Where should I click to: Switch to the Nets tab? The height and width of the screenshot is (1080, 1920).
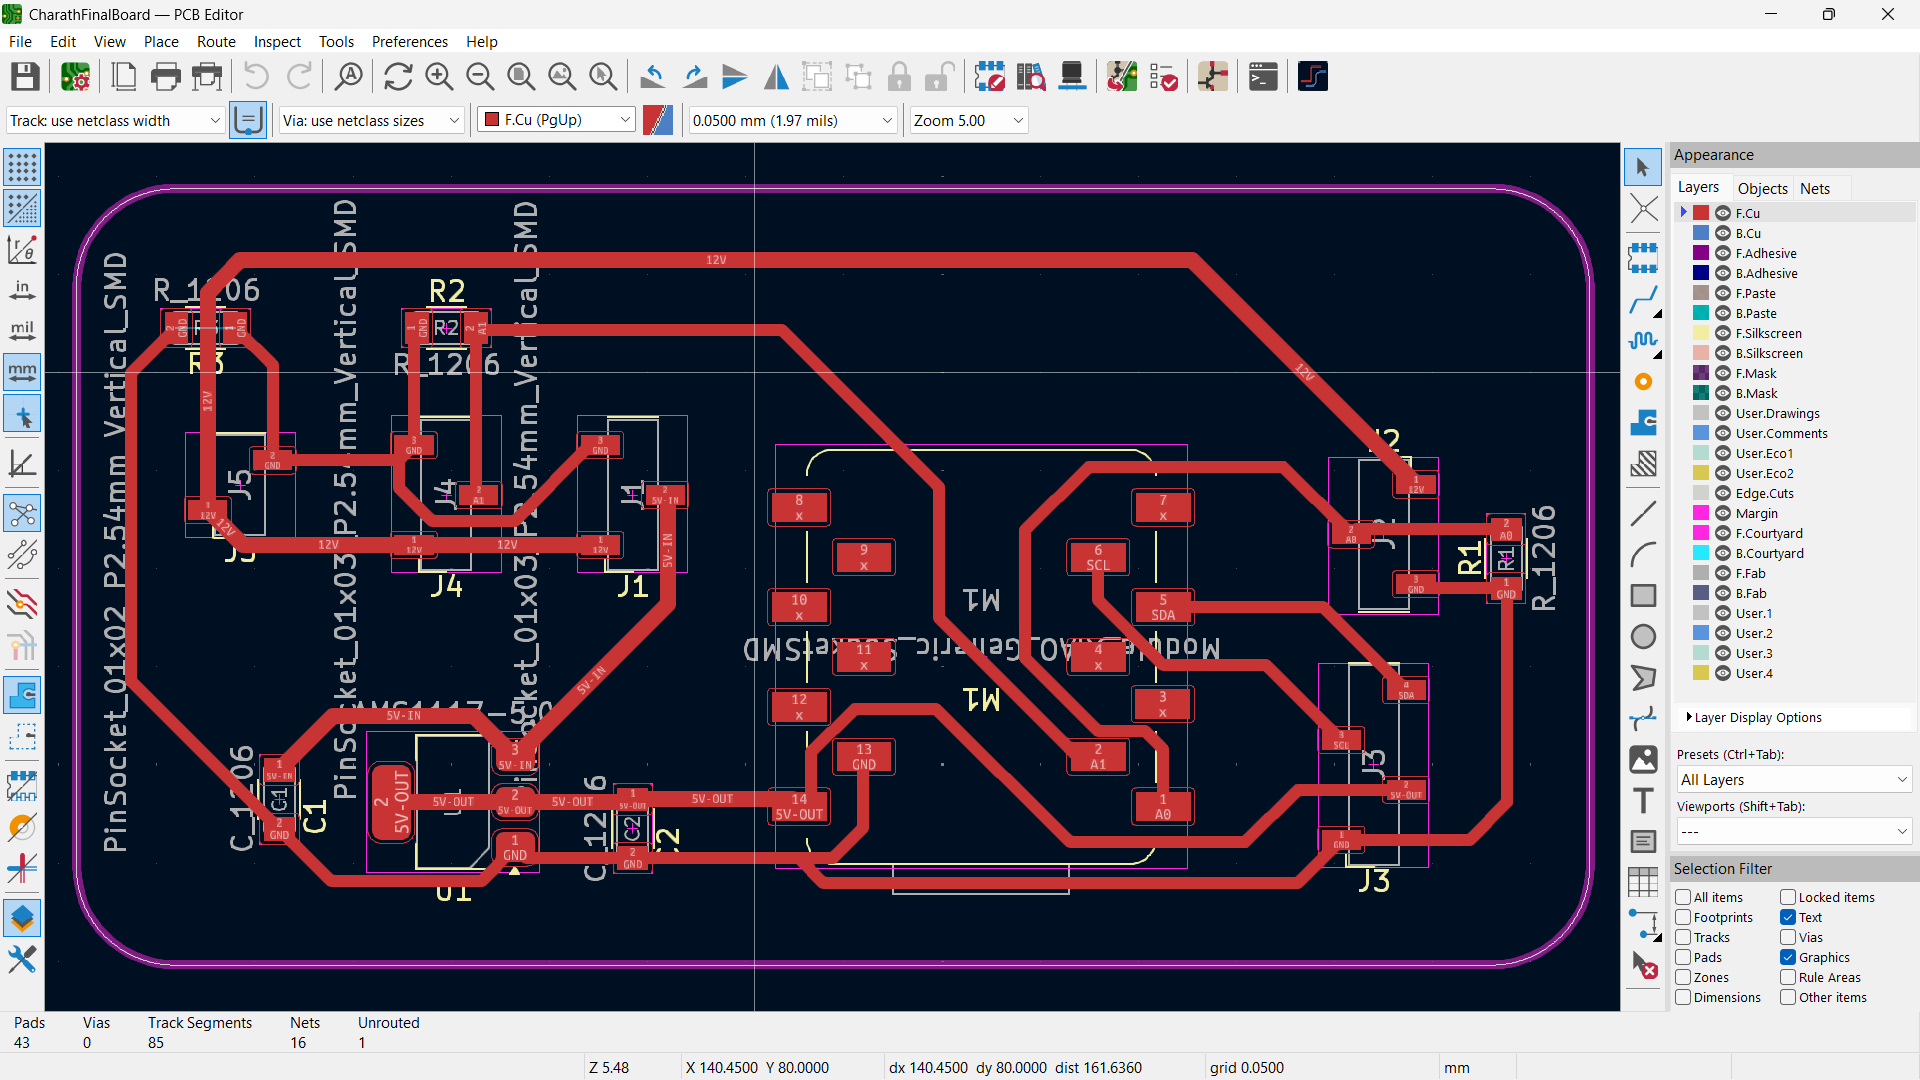click(1814, 188)
